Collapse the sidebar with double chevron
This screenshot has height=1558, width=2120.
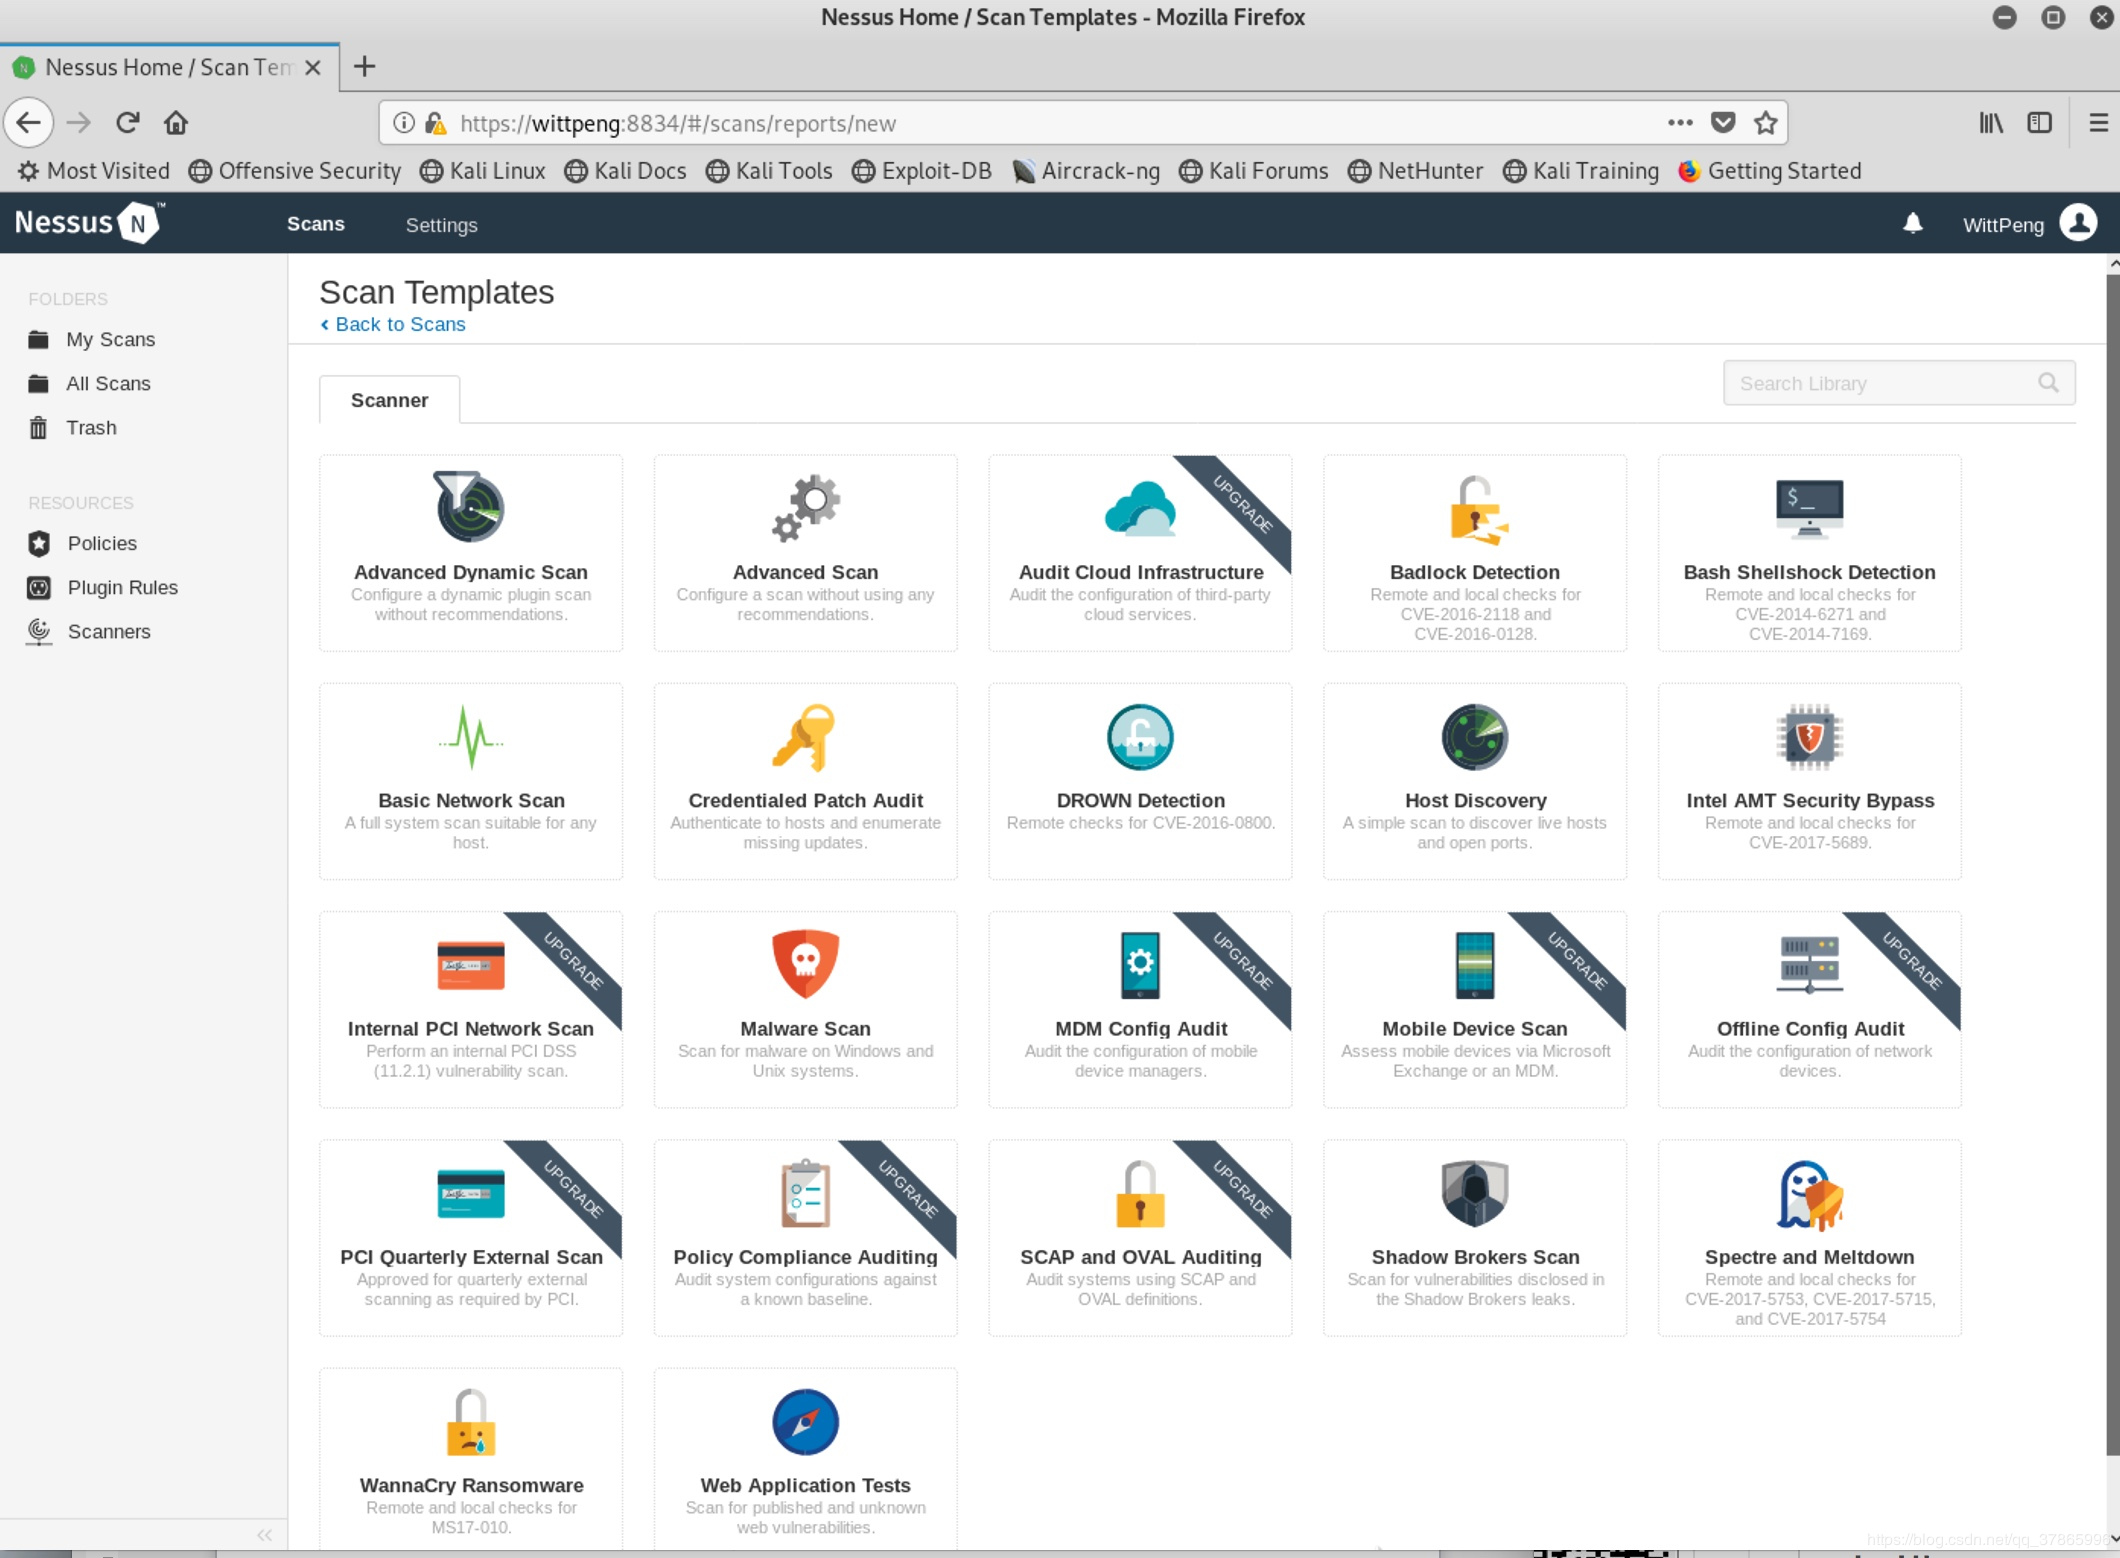point(264,1535)
